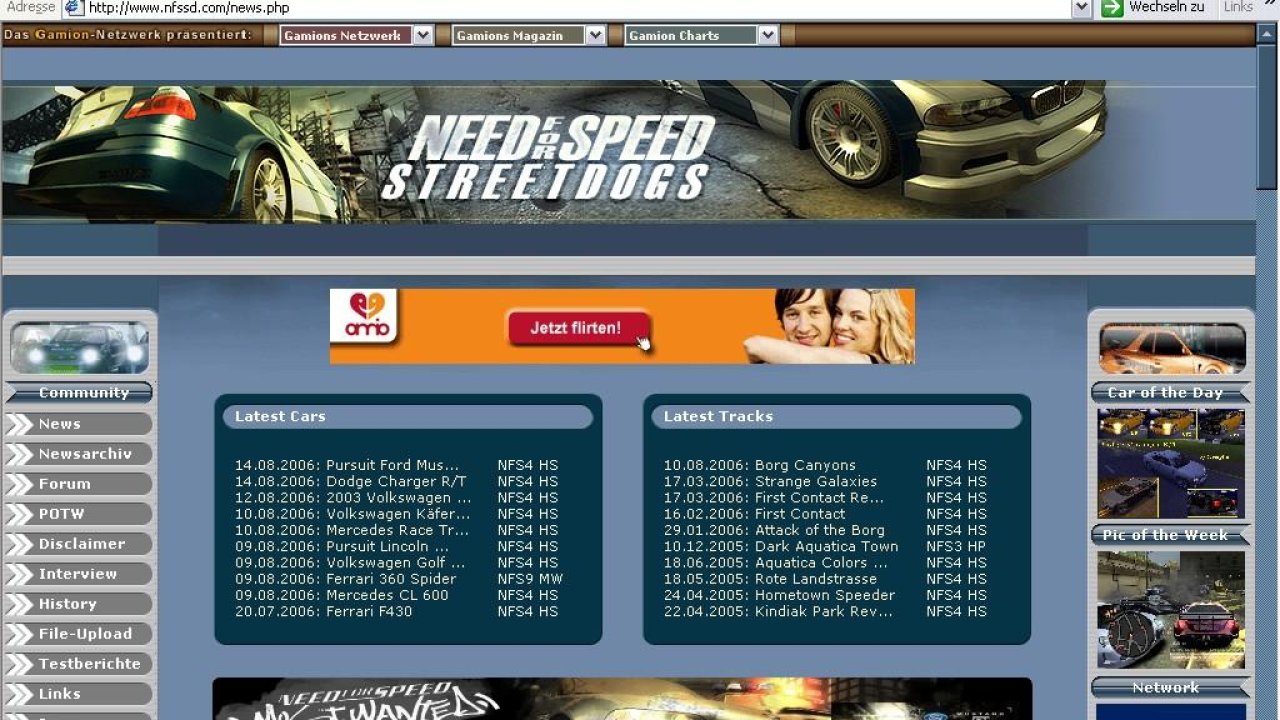The image size is (1280, 720).
Task: Click the Need for Speed Streetdogs banner logo
Action: pyautogui.click(x=548, y=156)
